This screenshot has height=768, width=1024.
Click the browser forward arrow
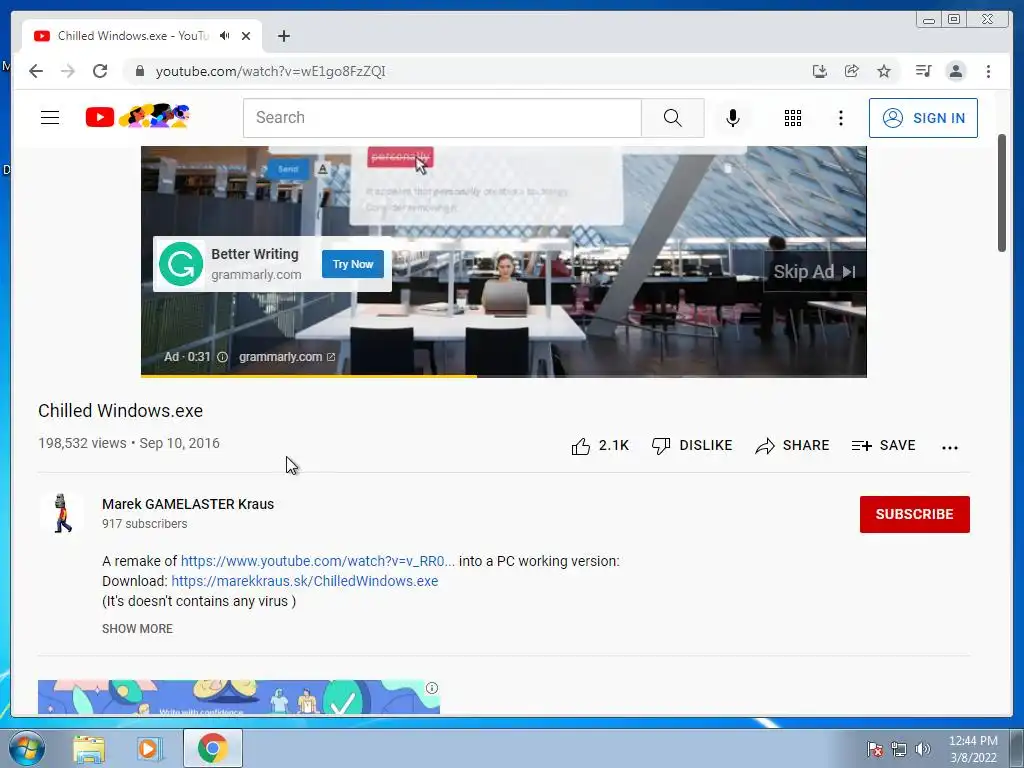[x=68, y=71]
